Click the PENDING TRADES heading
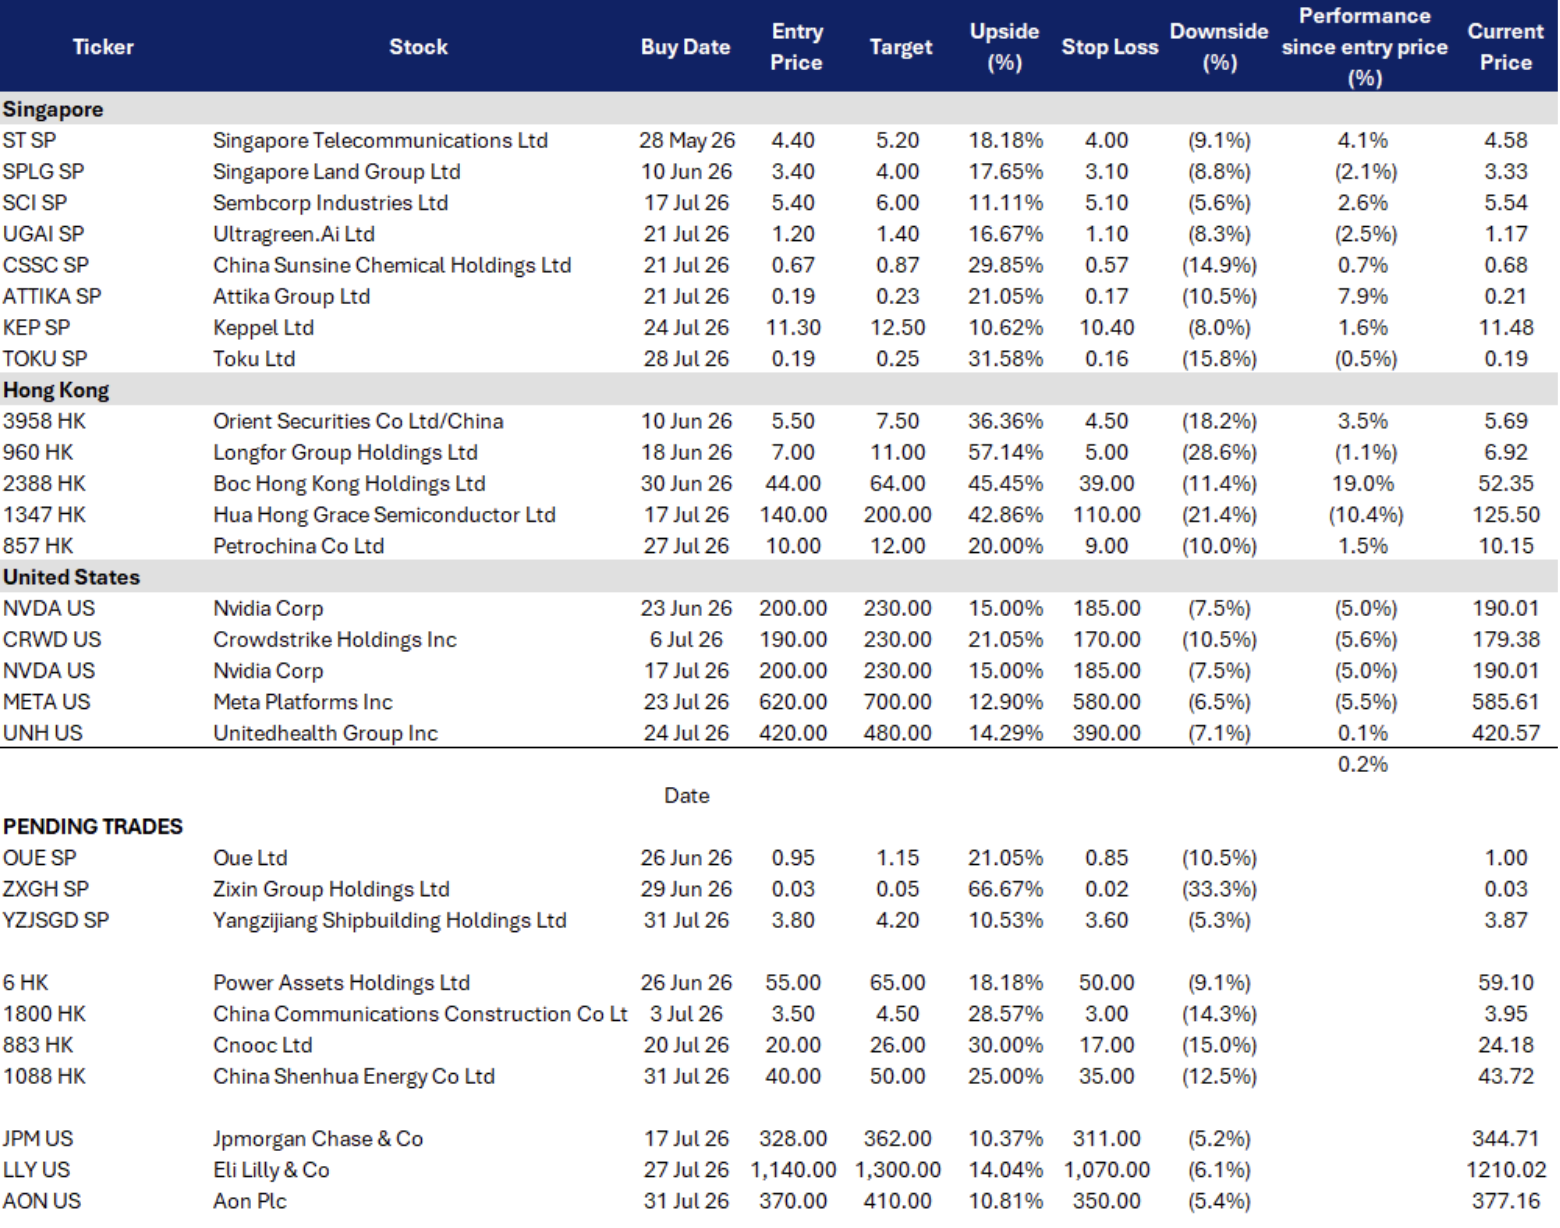 (93, 826)
